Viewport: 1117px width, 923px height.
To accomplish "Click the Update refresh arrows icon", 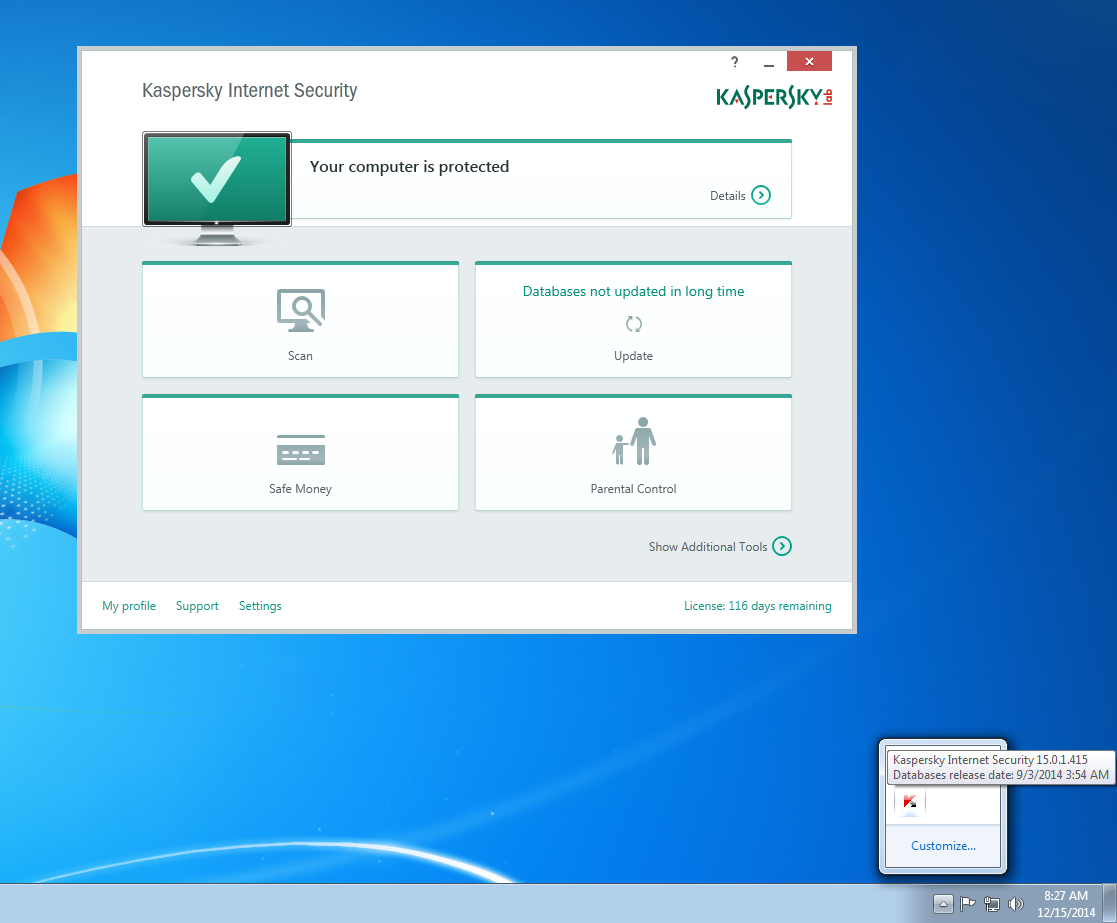I will pyautogui.click(x=633, y=325).
